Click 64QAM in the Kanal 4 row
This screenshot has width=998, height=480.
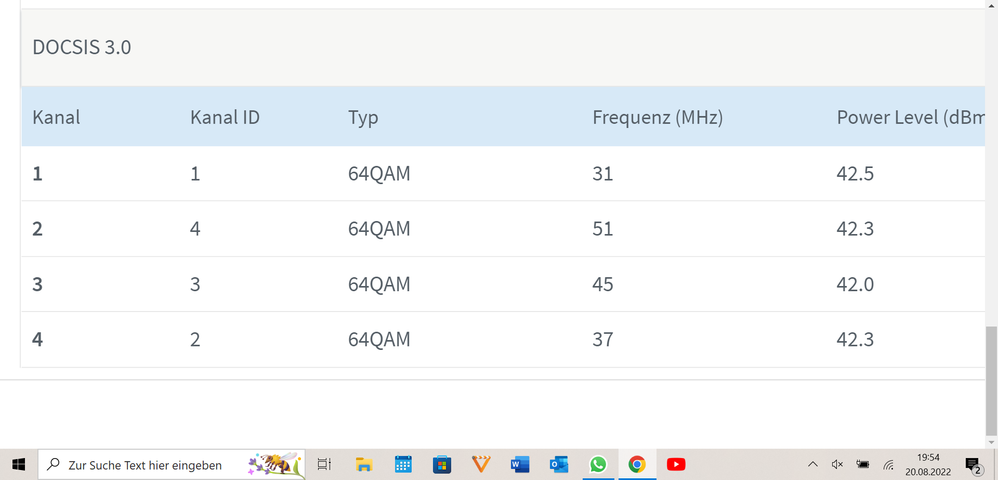pos(379,339)
